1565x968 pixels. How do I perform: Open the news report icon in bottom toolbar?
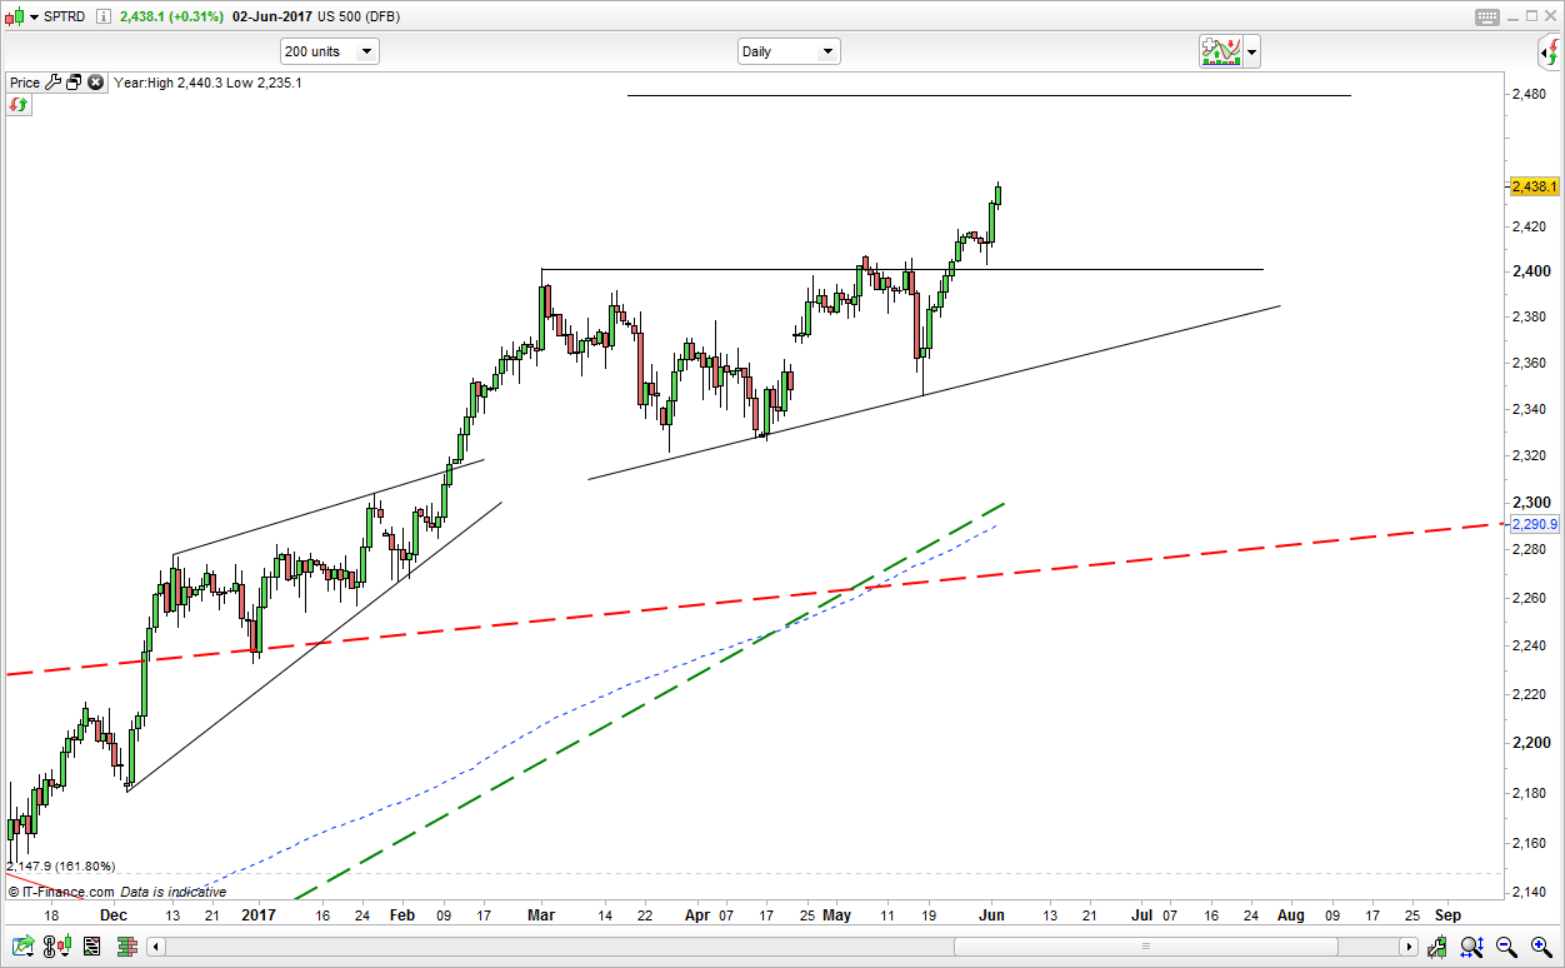91,946
